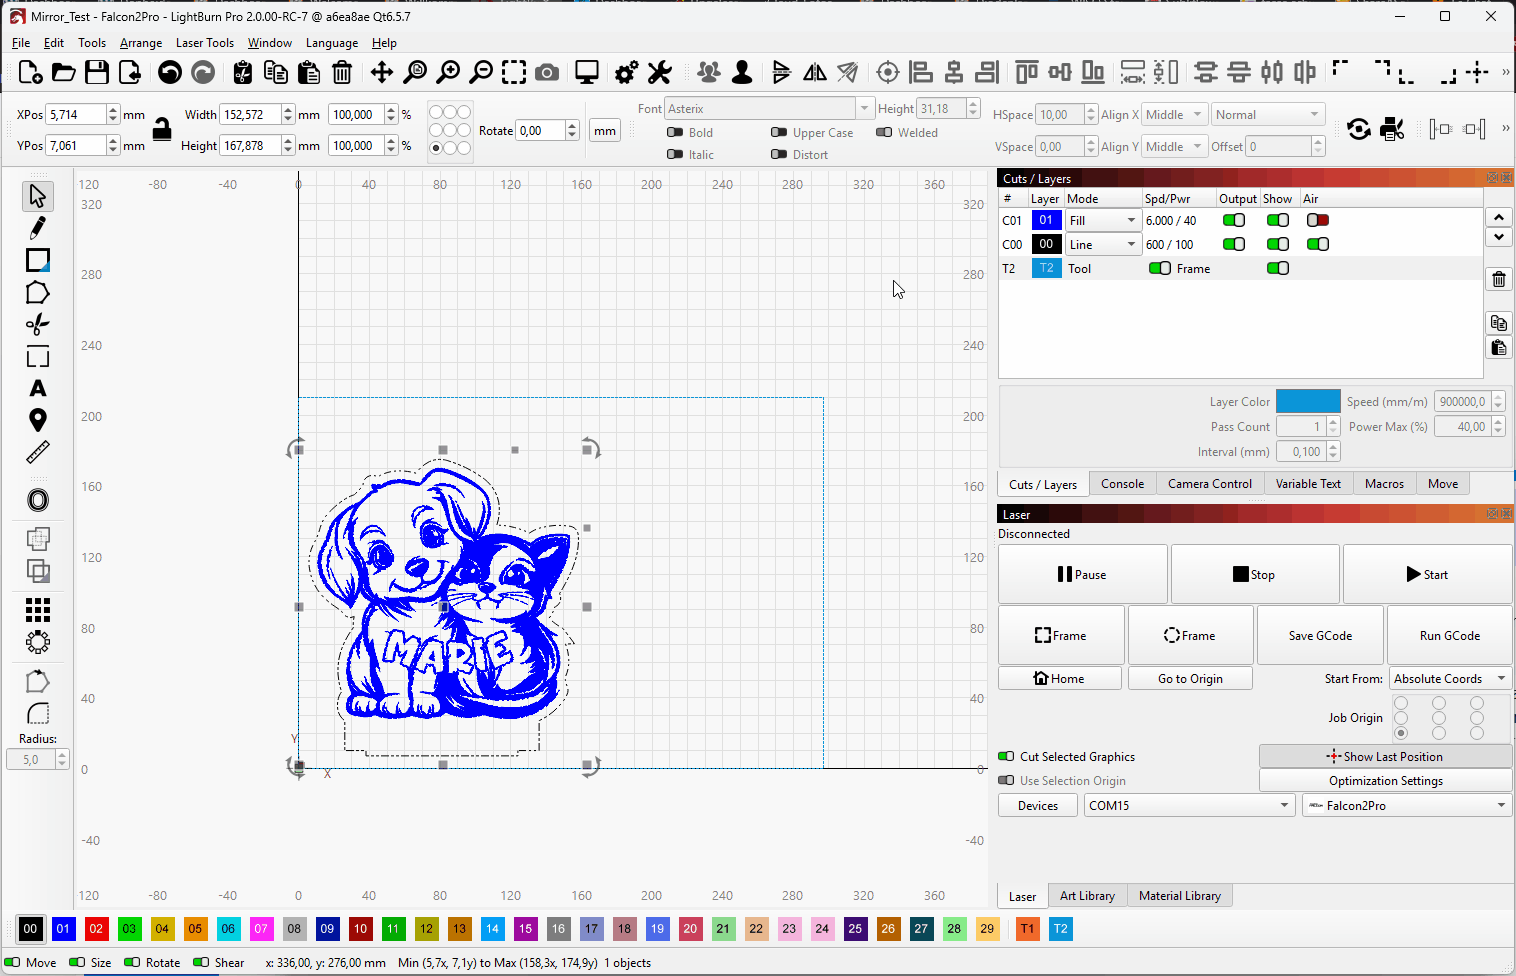The image size is (1516, 976).
Task: Open the Circular Array tool
Action: 37,642
